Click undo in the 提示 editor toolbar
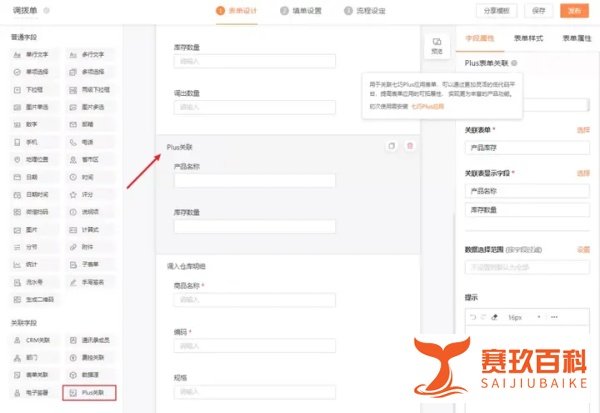Screen dimensions: 600x413 [x=473, y=317]
